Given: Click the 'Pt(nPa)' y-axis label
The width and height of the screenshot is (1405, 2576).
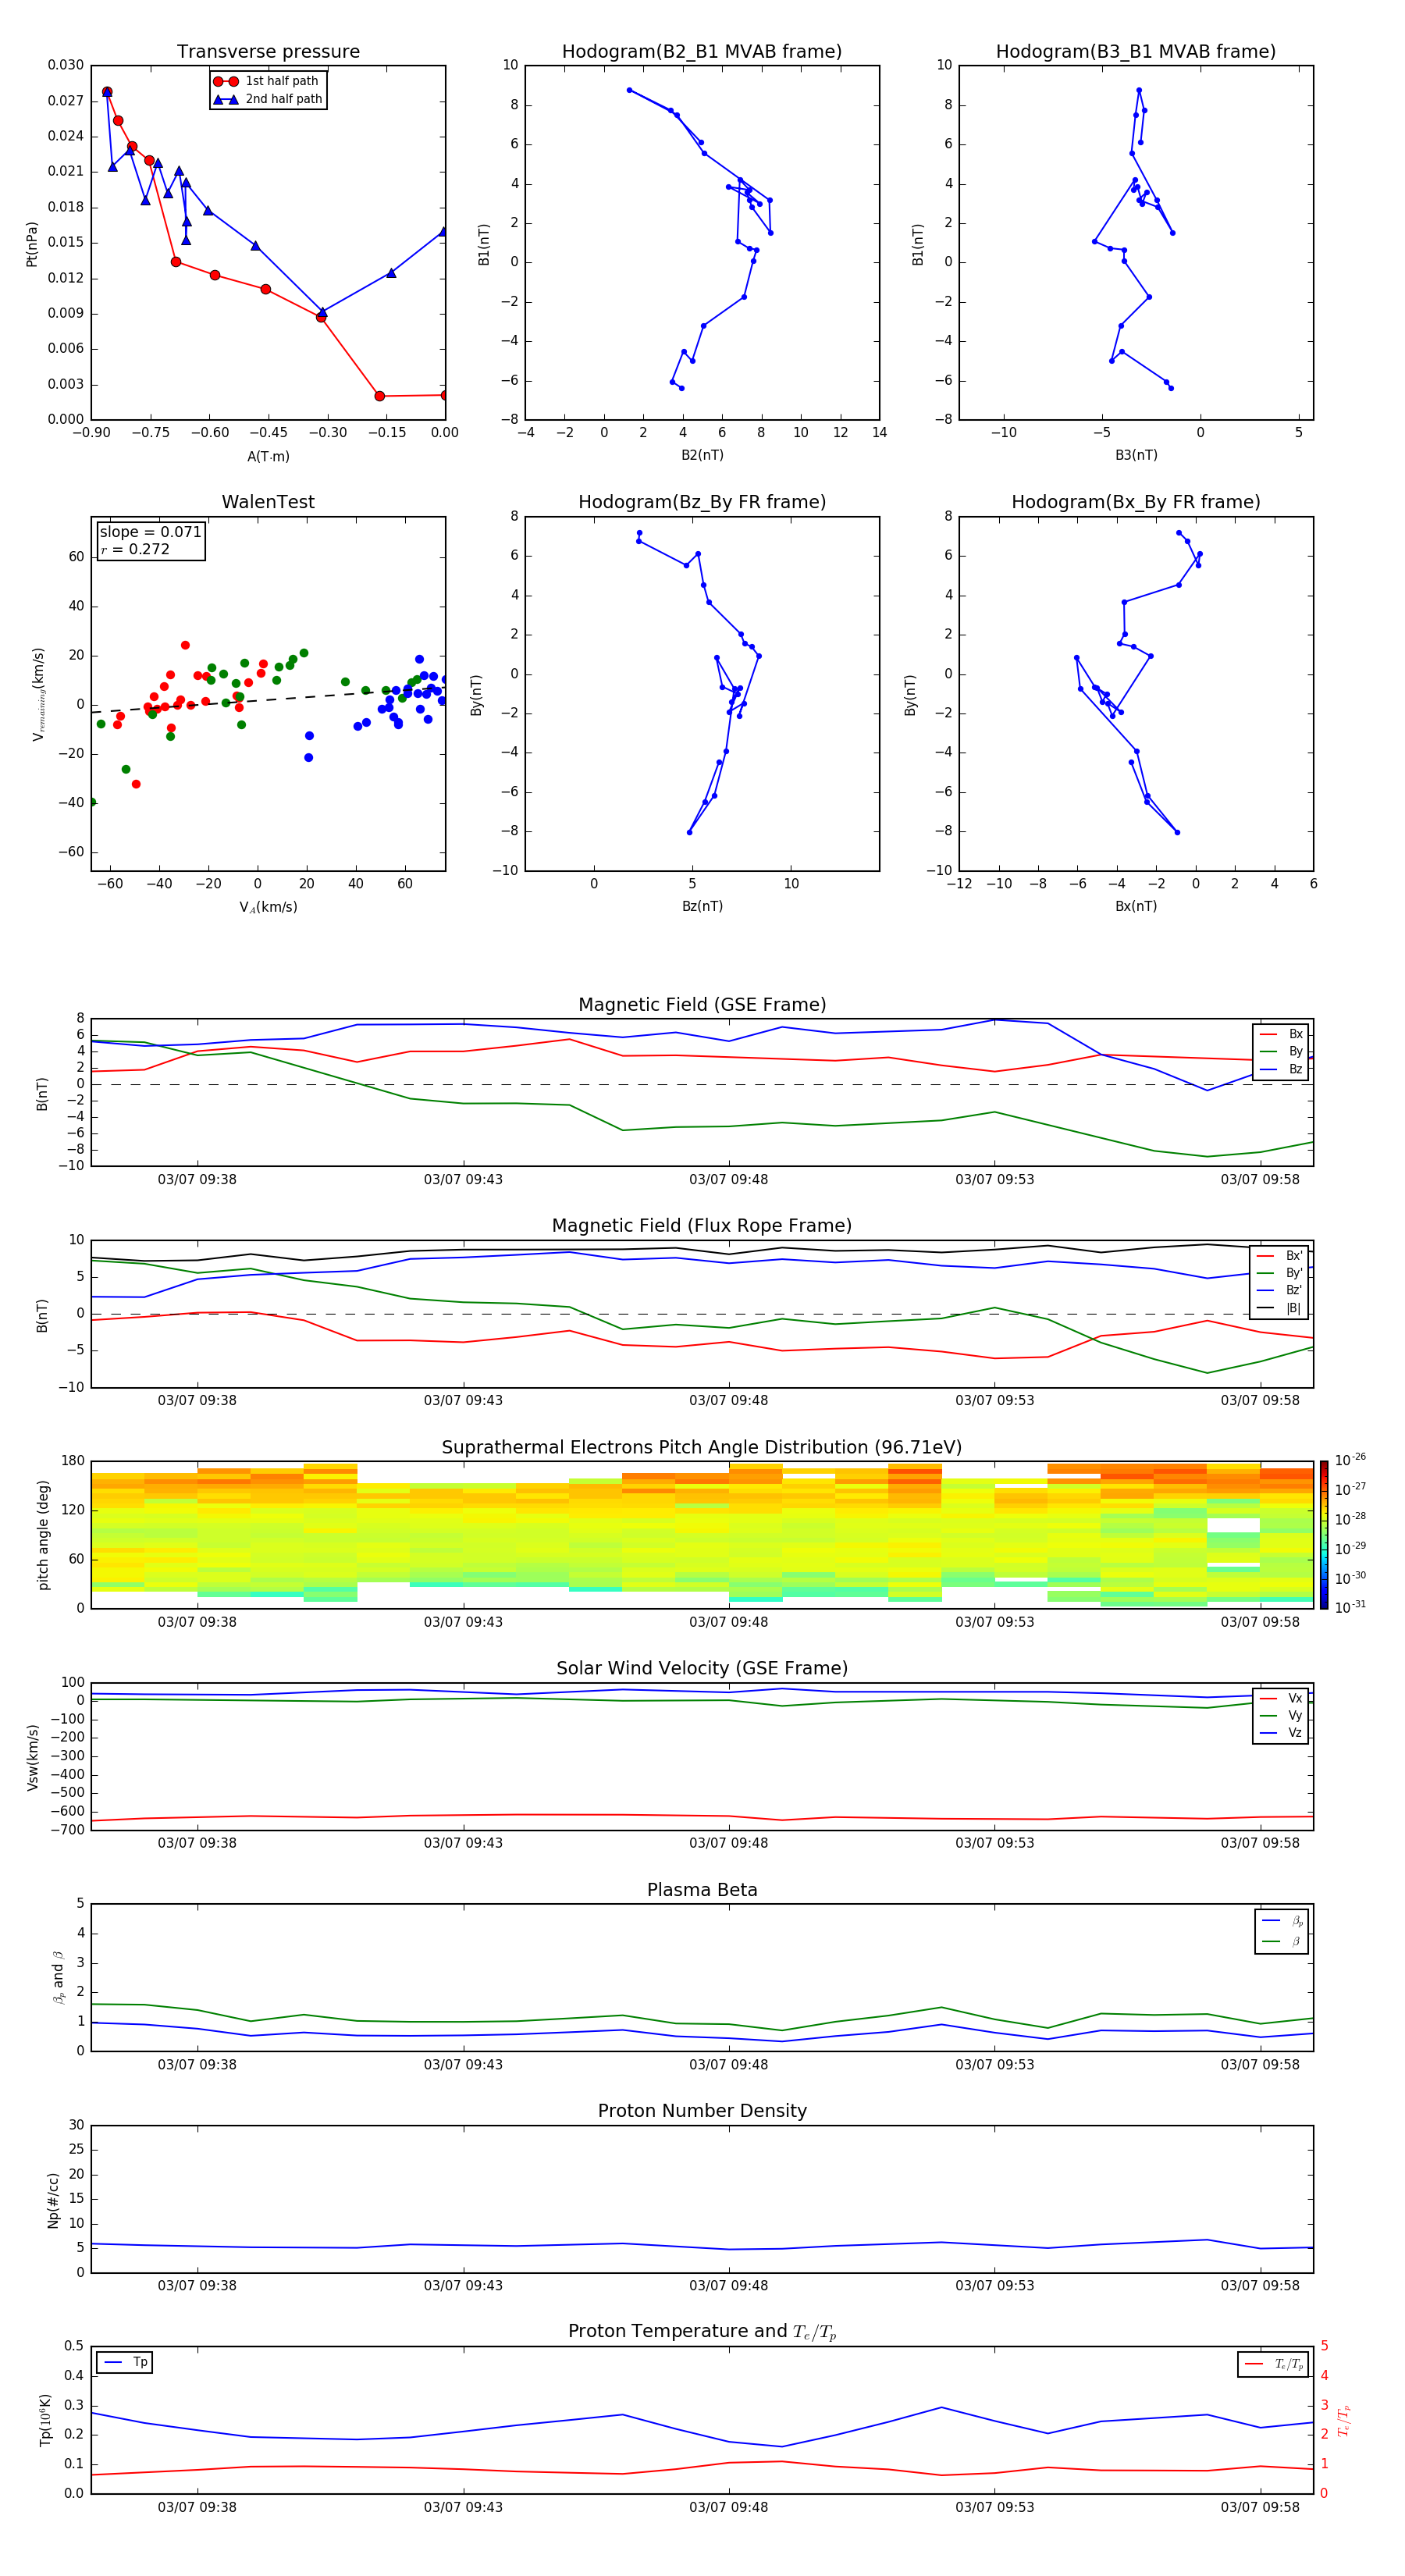Looking at the screenshot, I should click(x=32, y=244).
